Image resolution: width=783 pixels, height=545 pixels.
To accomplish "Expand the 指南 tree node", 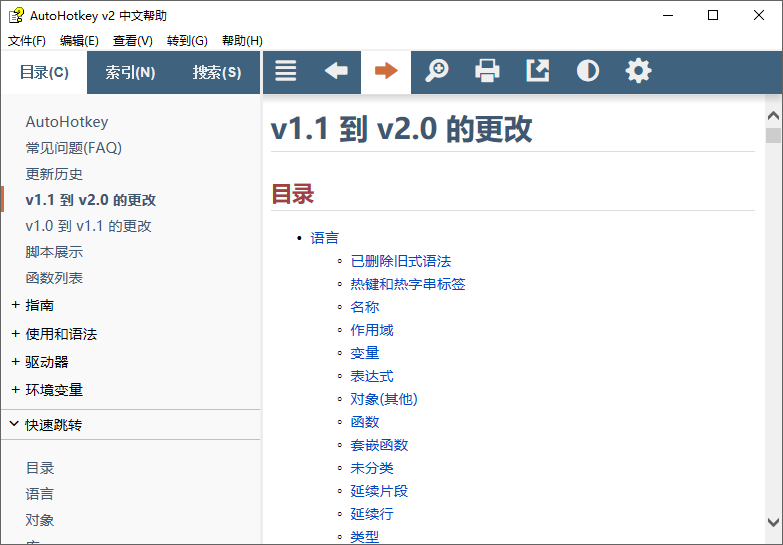I will (15, 305).
